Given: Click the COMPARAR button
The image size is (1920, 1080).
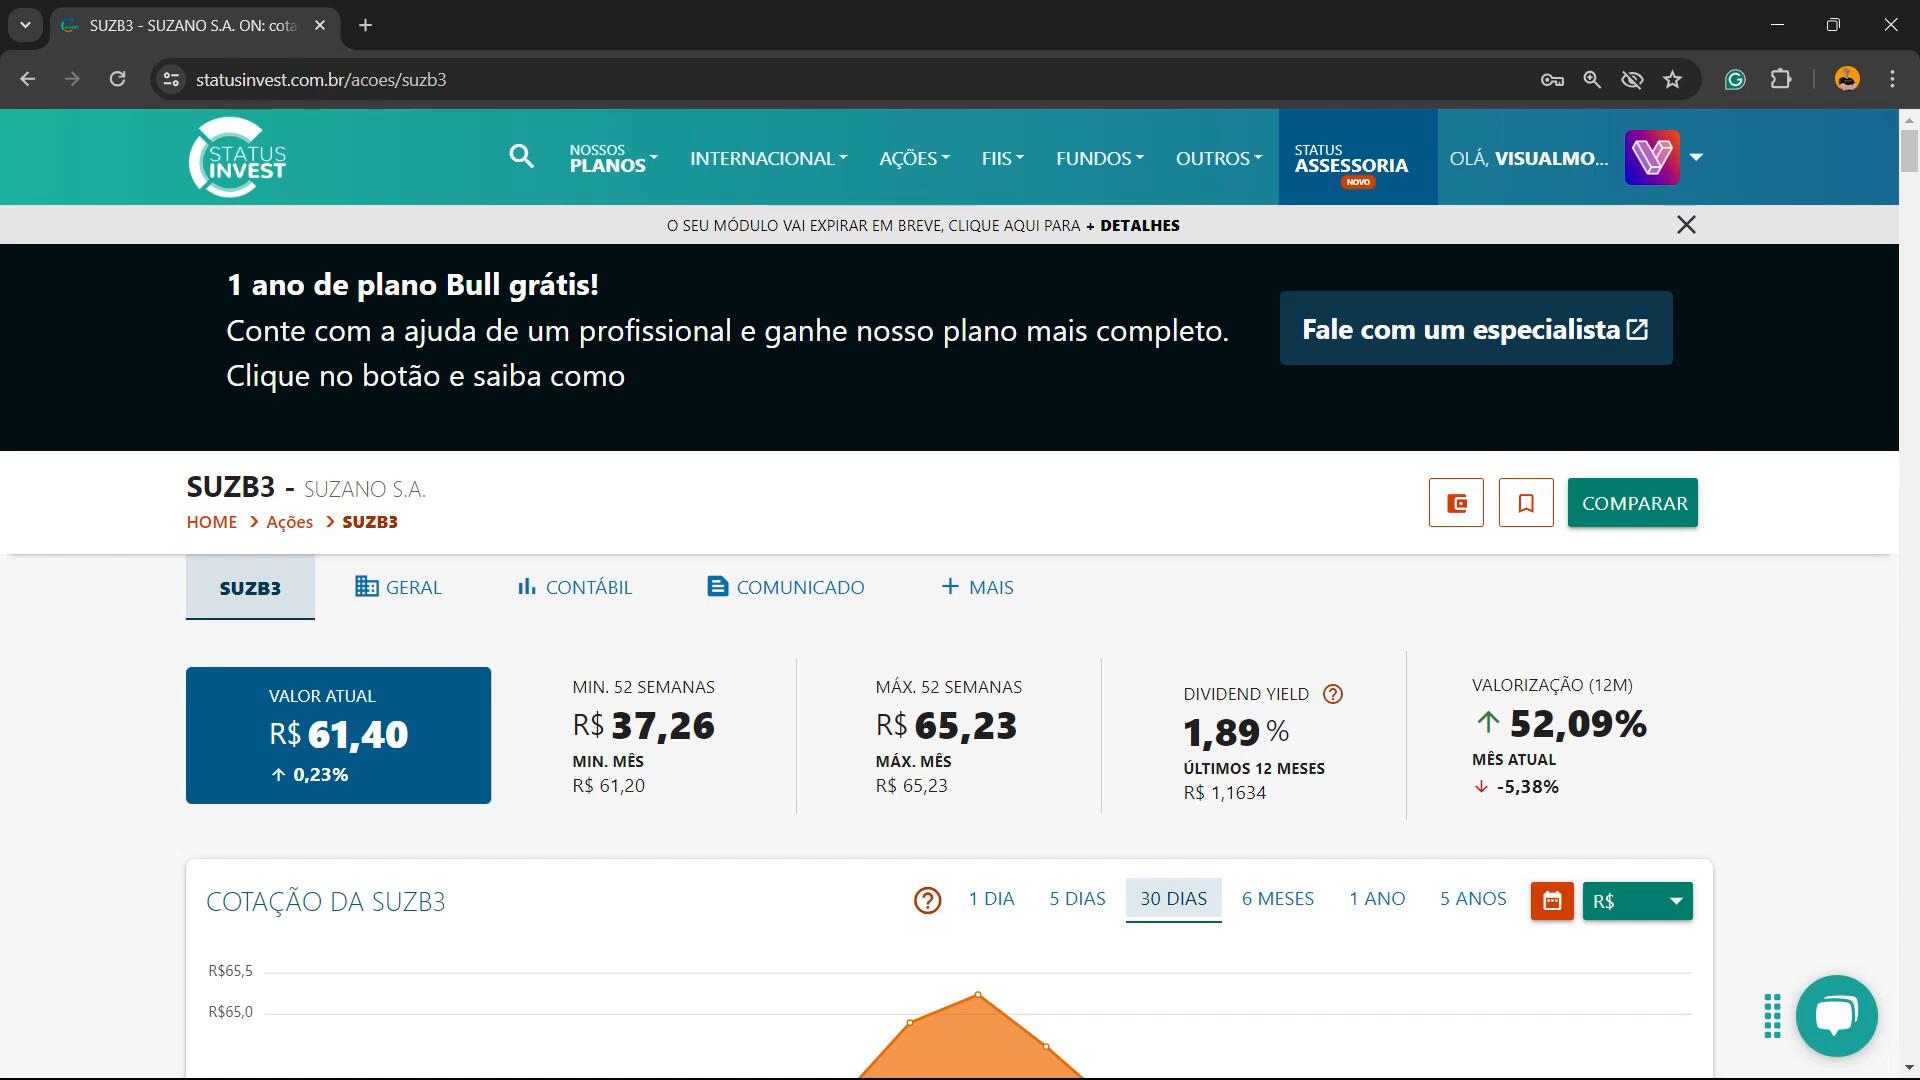Looking at the screenshot, I should (x=1632, y=503).
